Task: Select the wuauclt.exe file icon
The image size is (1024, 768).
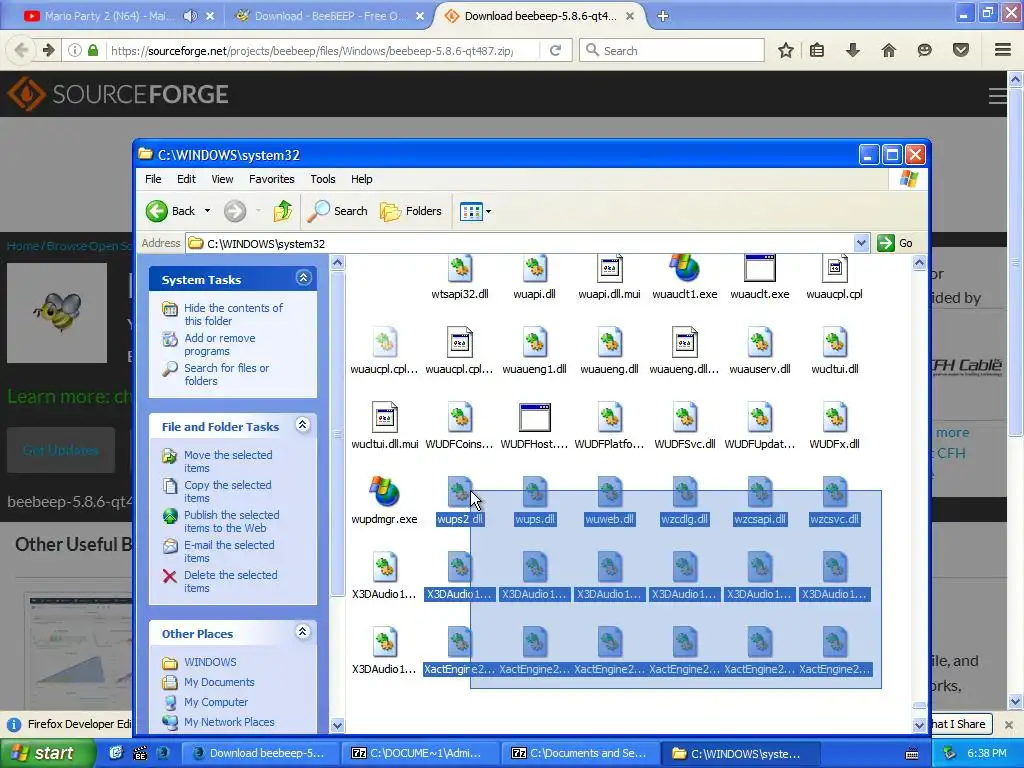Action: pyautogui.click(x=760, y=268)
